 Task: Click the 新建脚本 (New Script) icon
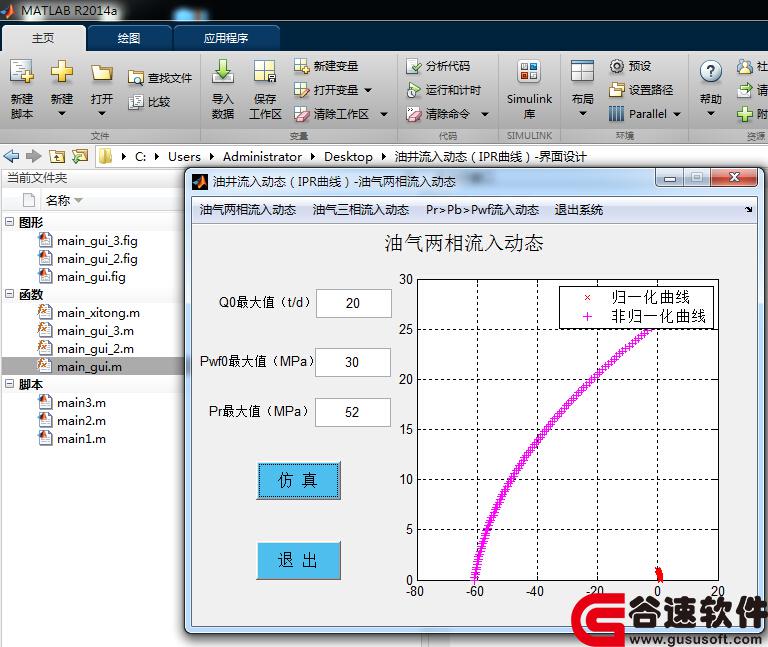[x=22, y=72]
